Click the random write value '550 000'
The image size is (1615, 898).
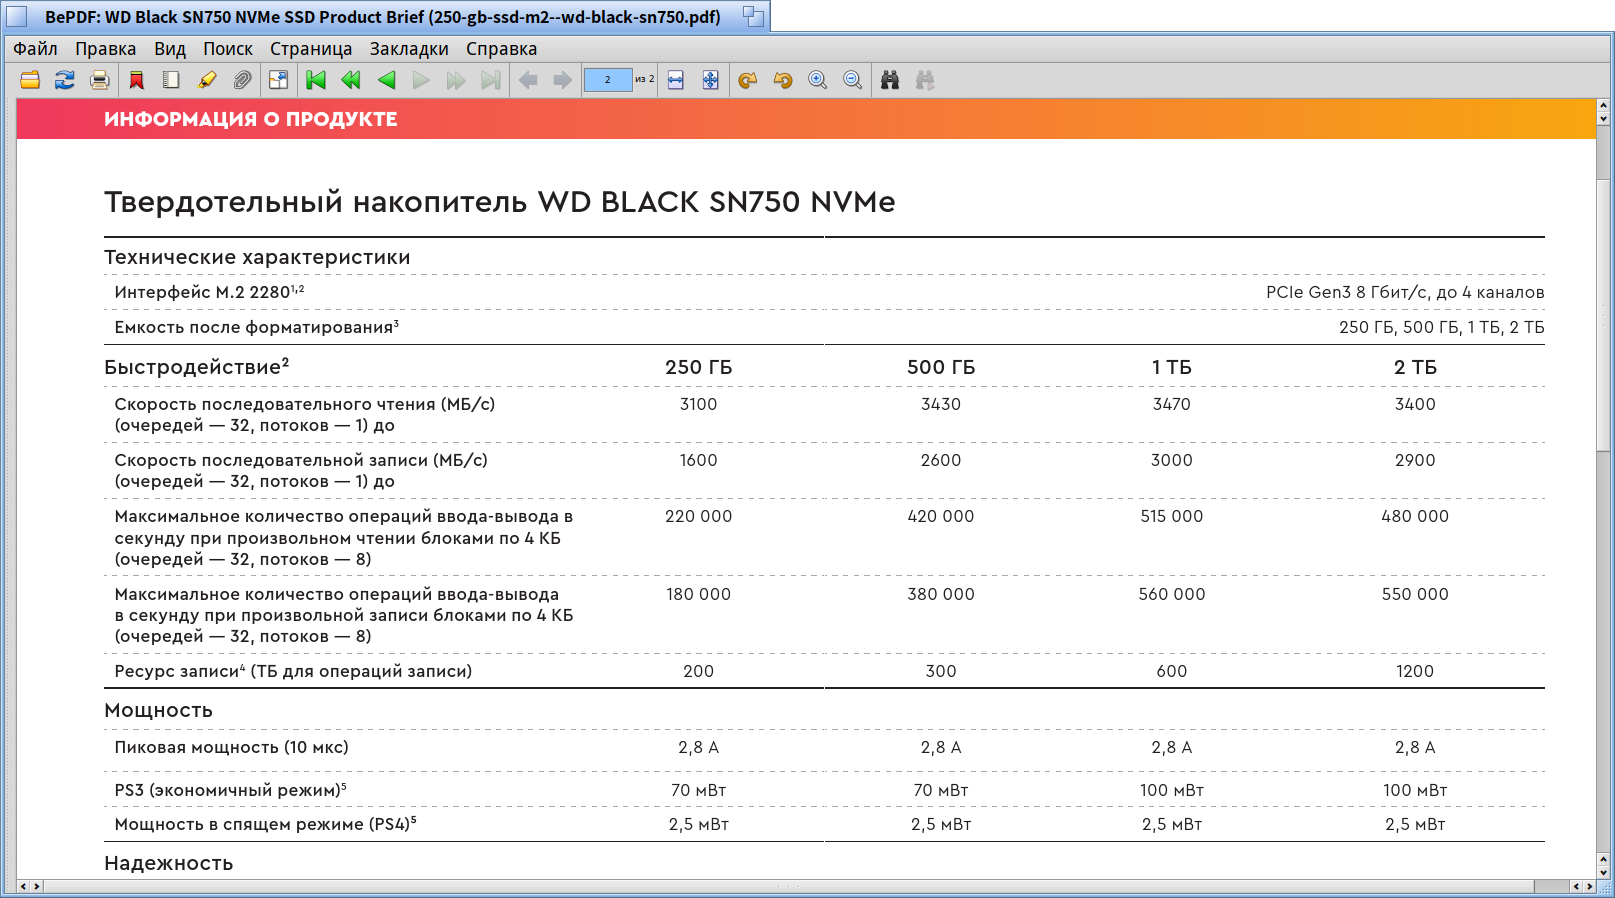[1415, 594]
